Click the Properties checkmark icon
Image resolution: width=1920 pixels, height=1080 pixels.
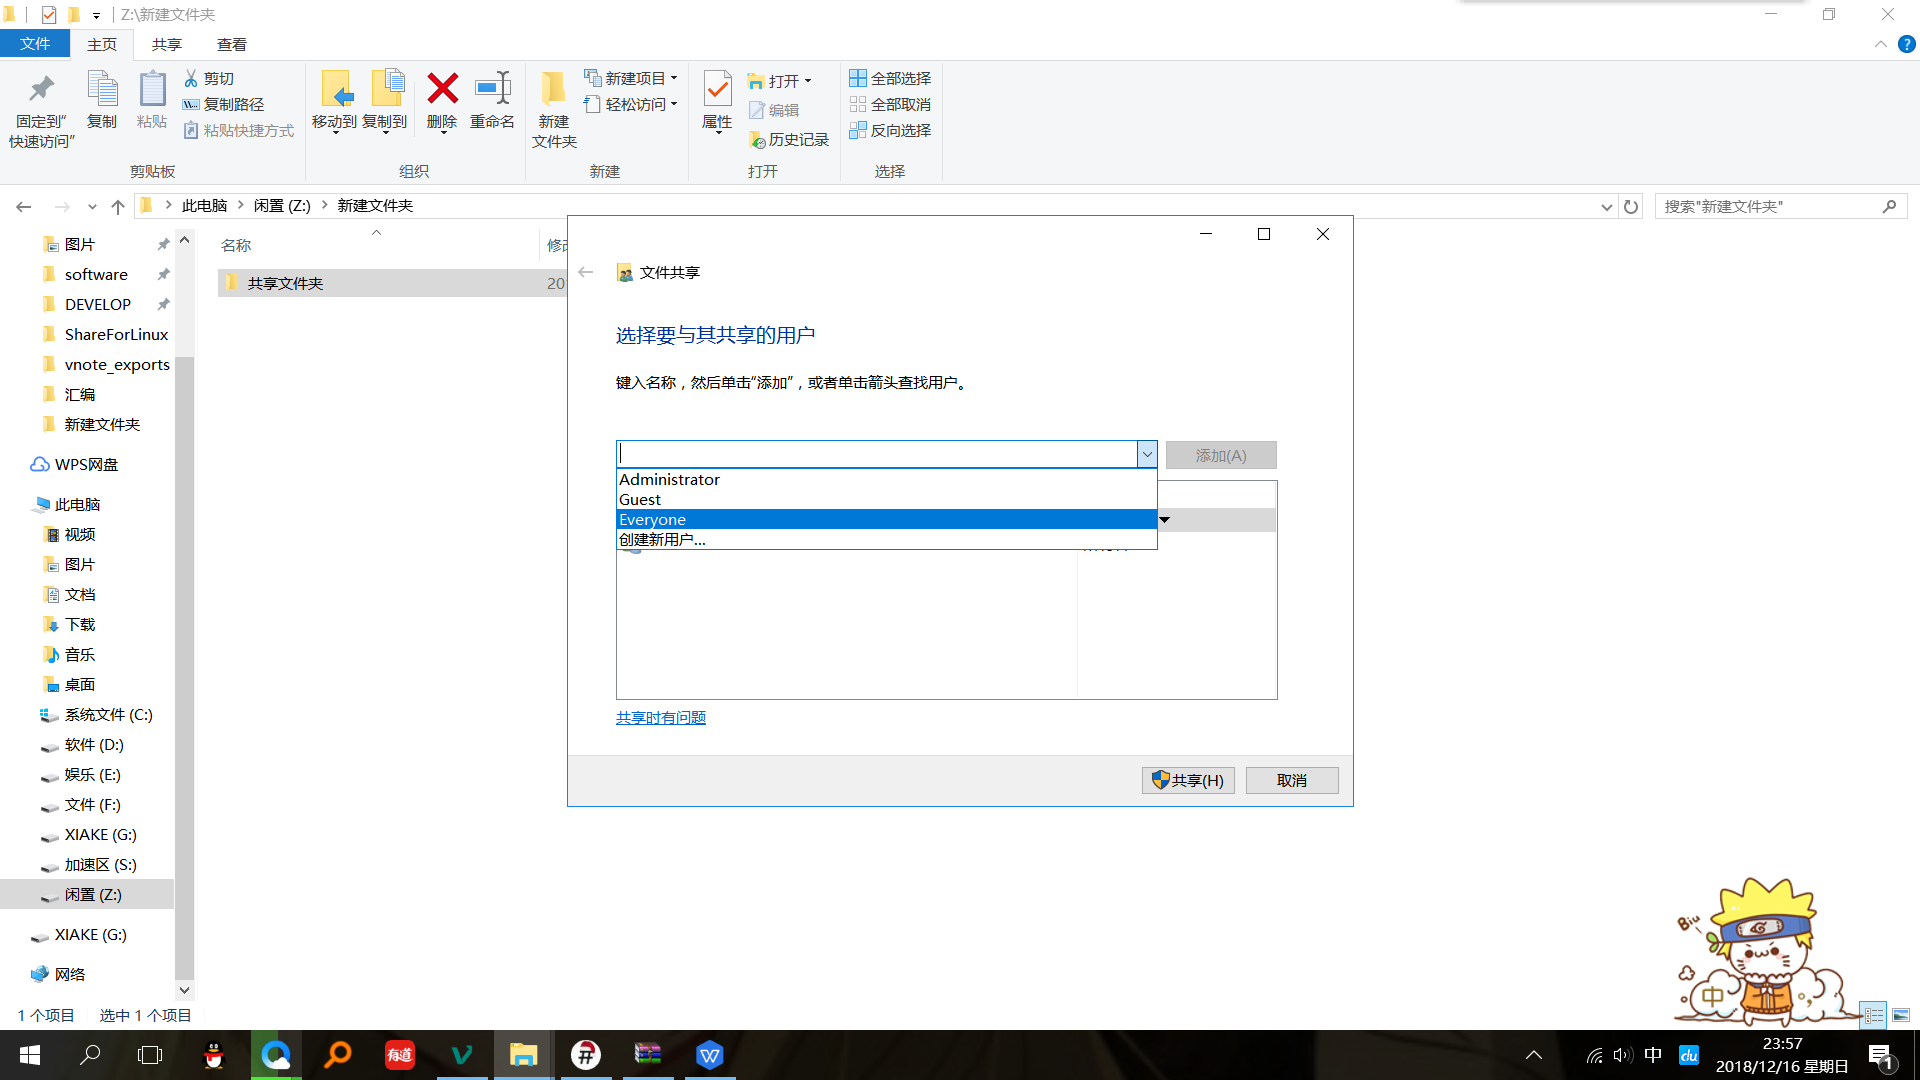click(717, 90)
